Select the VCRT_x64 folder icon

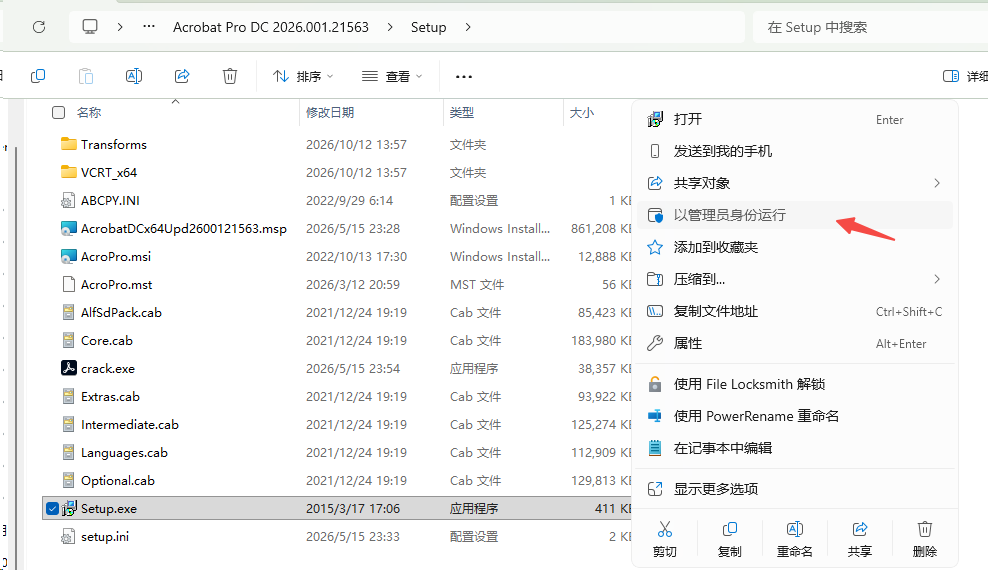click(x=69, y=172)
